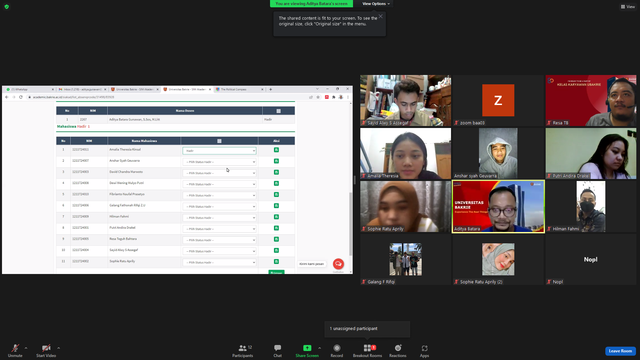Click the green Share Screen button
This screenshot has height=360, width=640.
coord(307,350)
